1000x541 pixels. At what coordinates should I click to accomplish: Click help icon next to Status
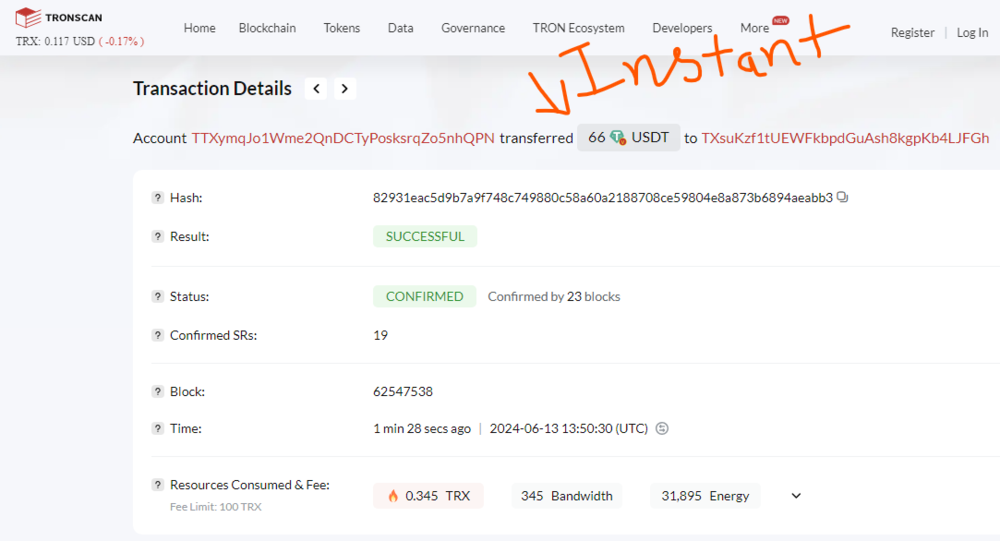pyautogui.click(x=158, y=297)
